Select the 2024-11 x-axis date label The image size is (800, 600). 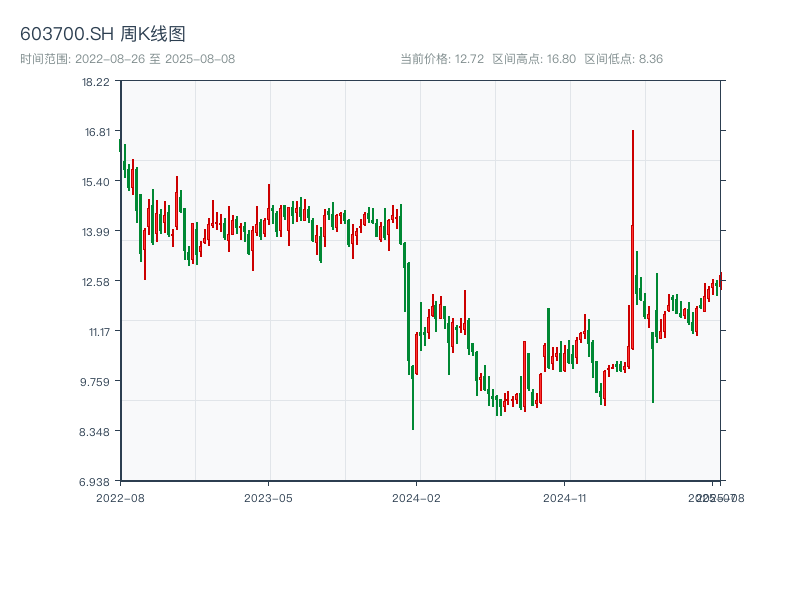pos(565,497)
